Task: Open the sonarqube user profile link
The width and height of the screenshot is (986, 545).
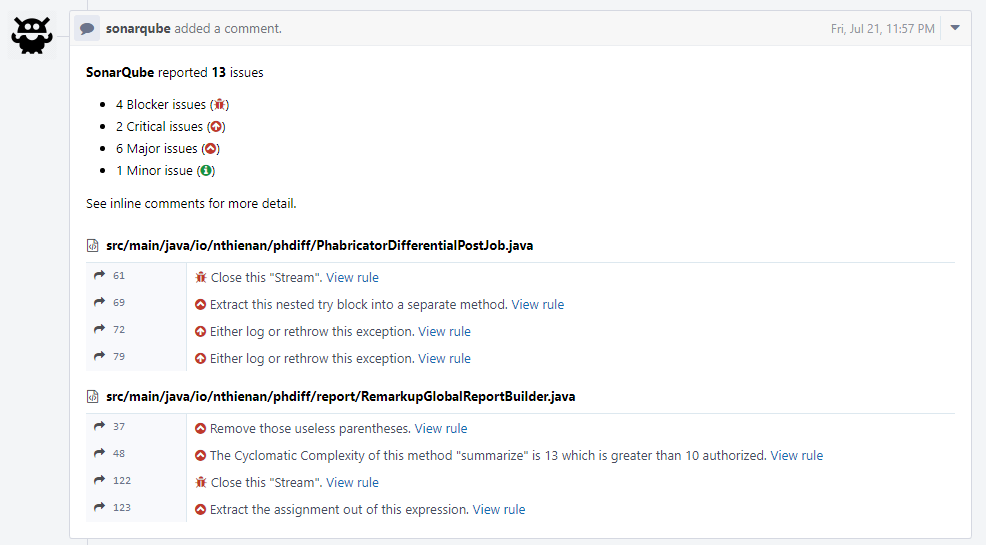Action: point(138,28)
